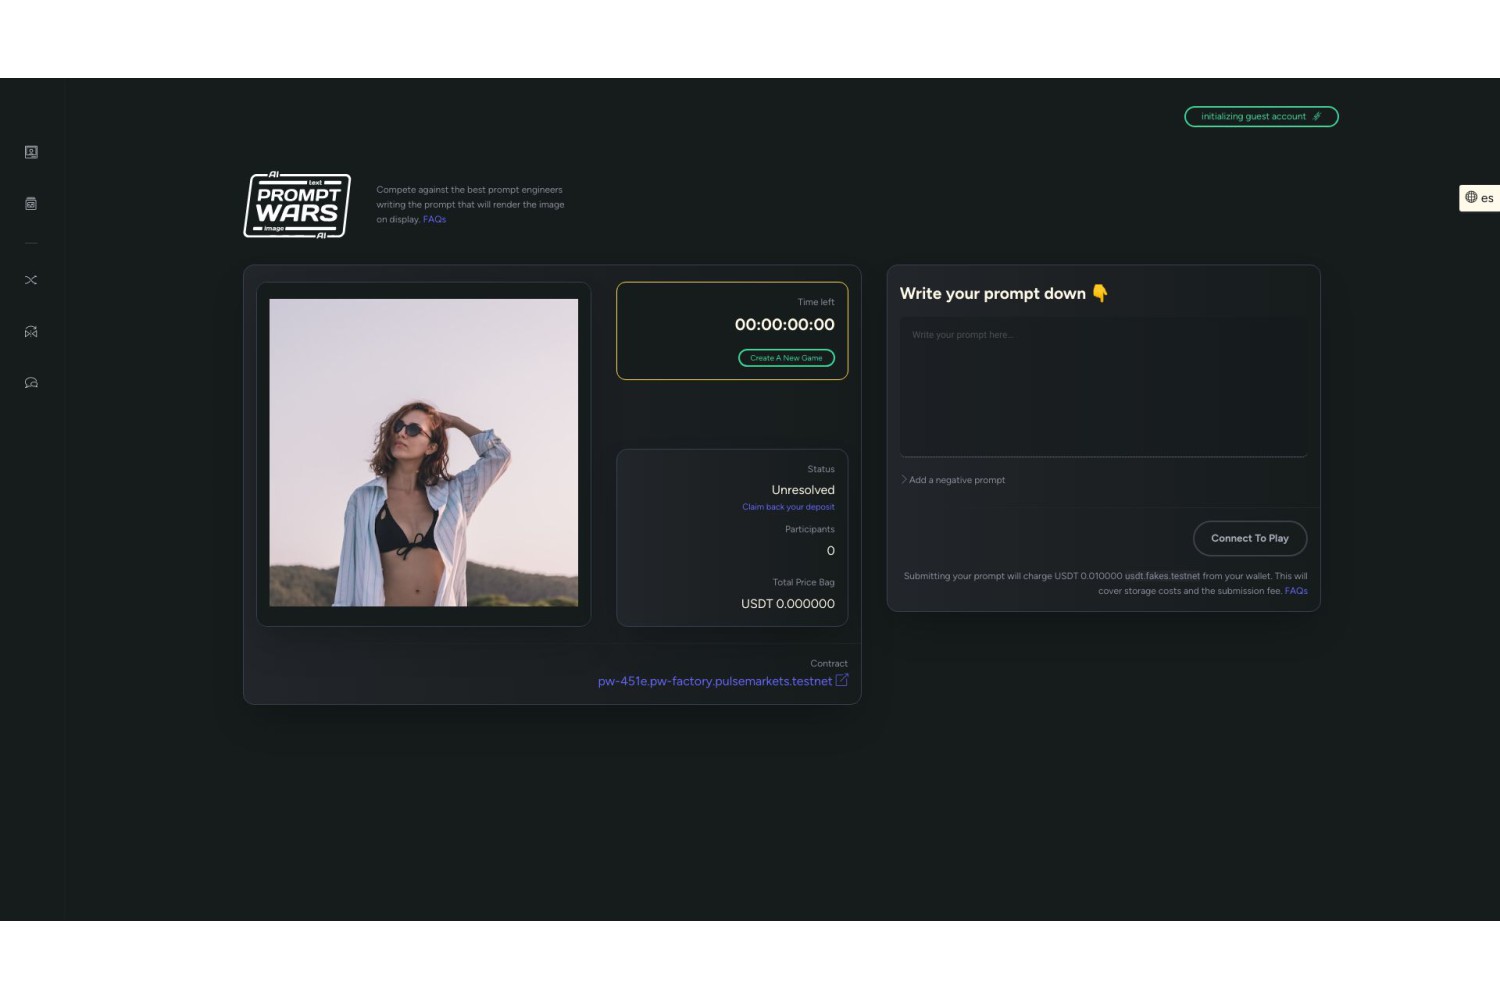Open the chat bubbles sidebar icon

pyautogui.click(x=31, y=383)
